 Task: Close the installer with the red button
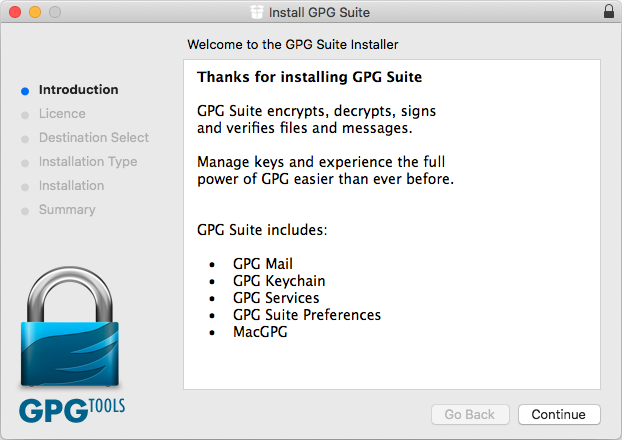(x=15, y=12)
